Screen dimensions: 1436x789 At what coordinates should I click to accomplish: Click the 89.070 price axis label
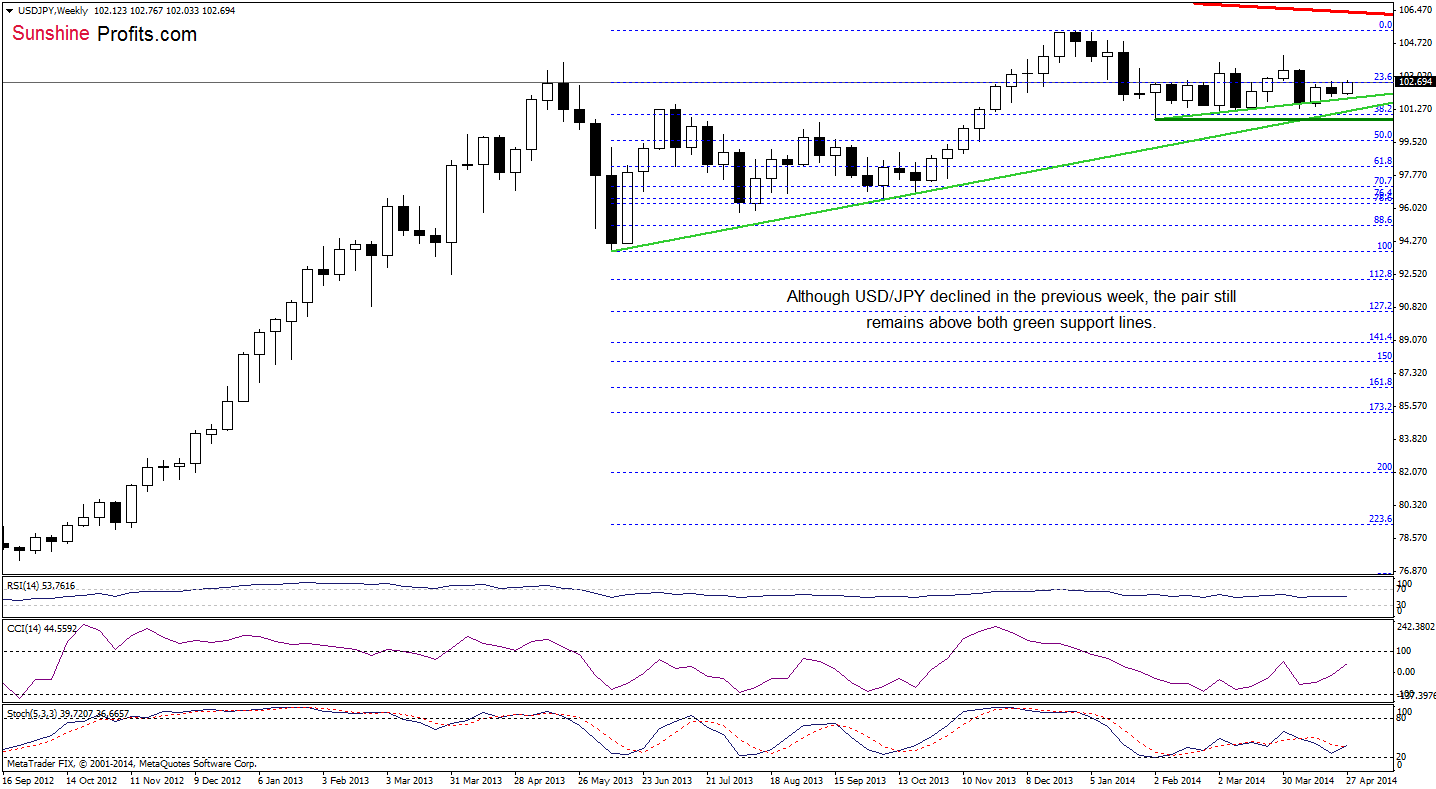coord(1414,340)
